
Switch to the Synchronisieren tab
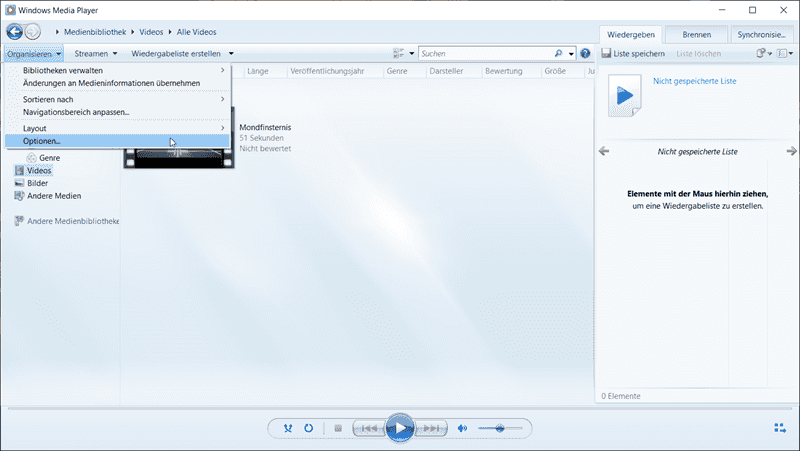pyautogui.click(x=761, y=35)
